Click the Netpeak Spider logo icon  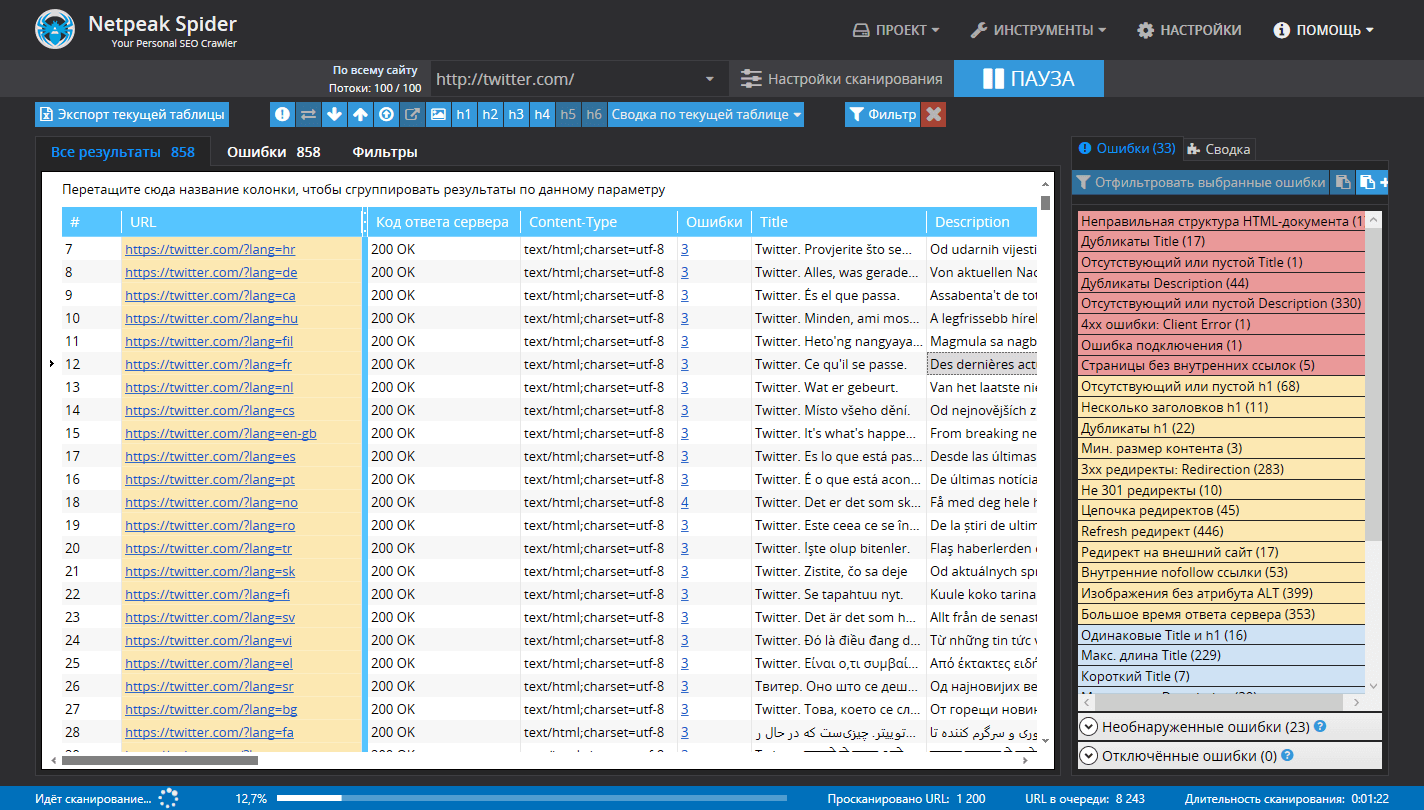click(55, 29)
